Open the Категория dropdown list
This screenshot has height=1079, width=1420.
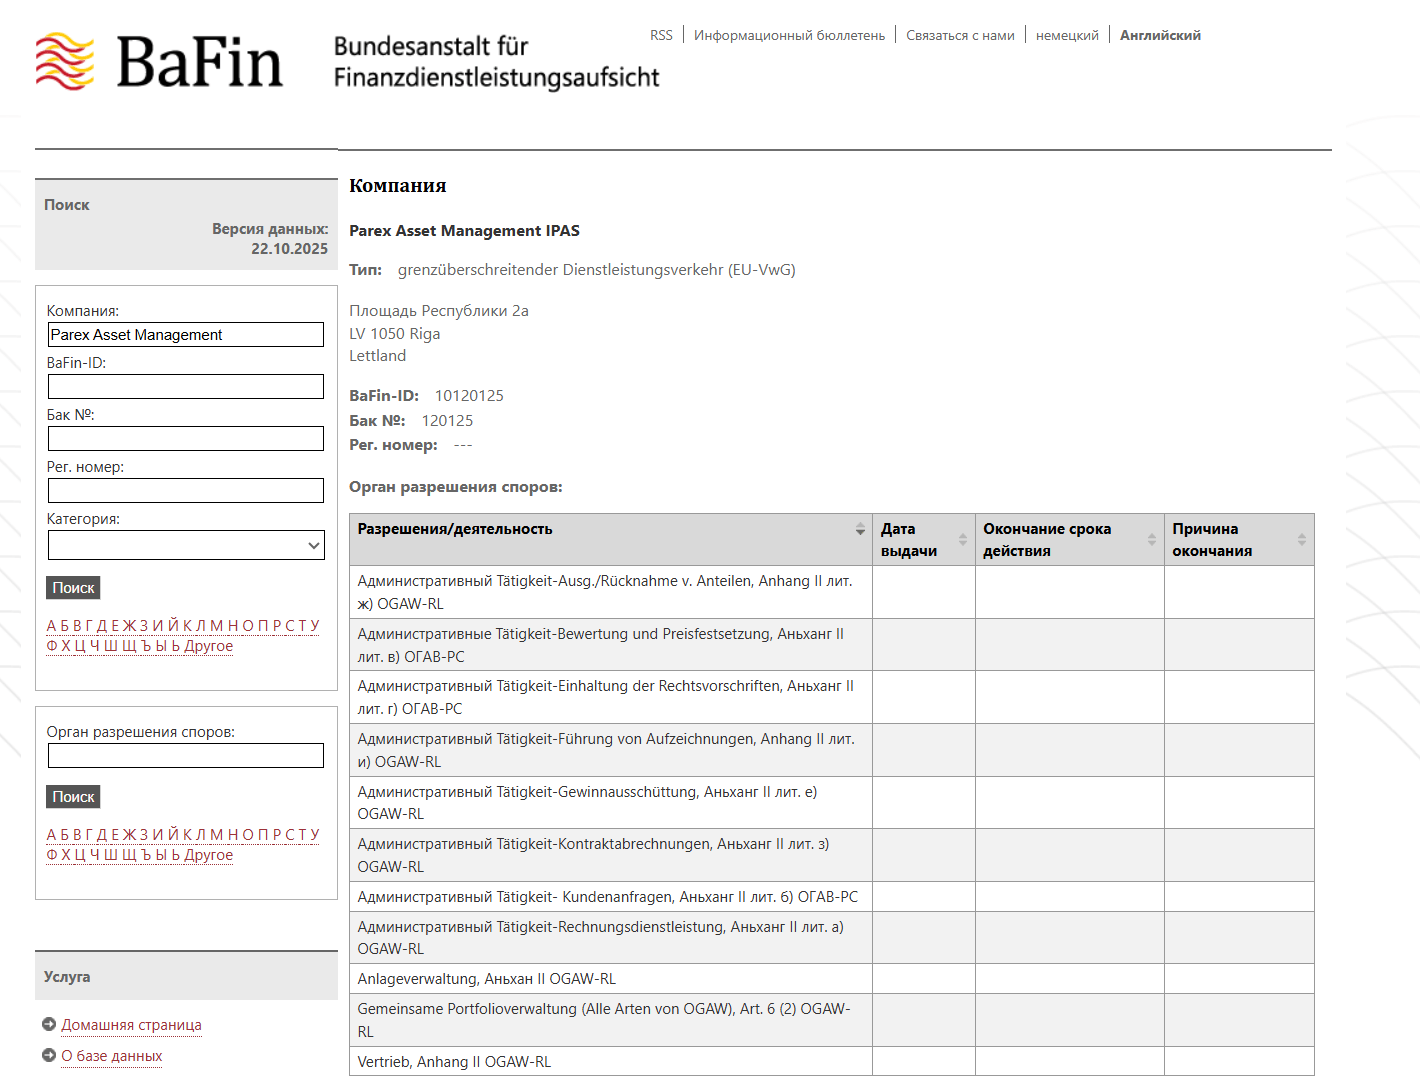click(x=186, y=545)
